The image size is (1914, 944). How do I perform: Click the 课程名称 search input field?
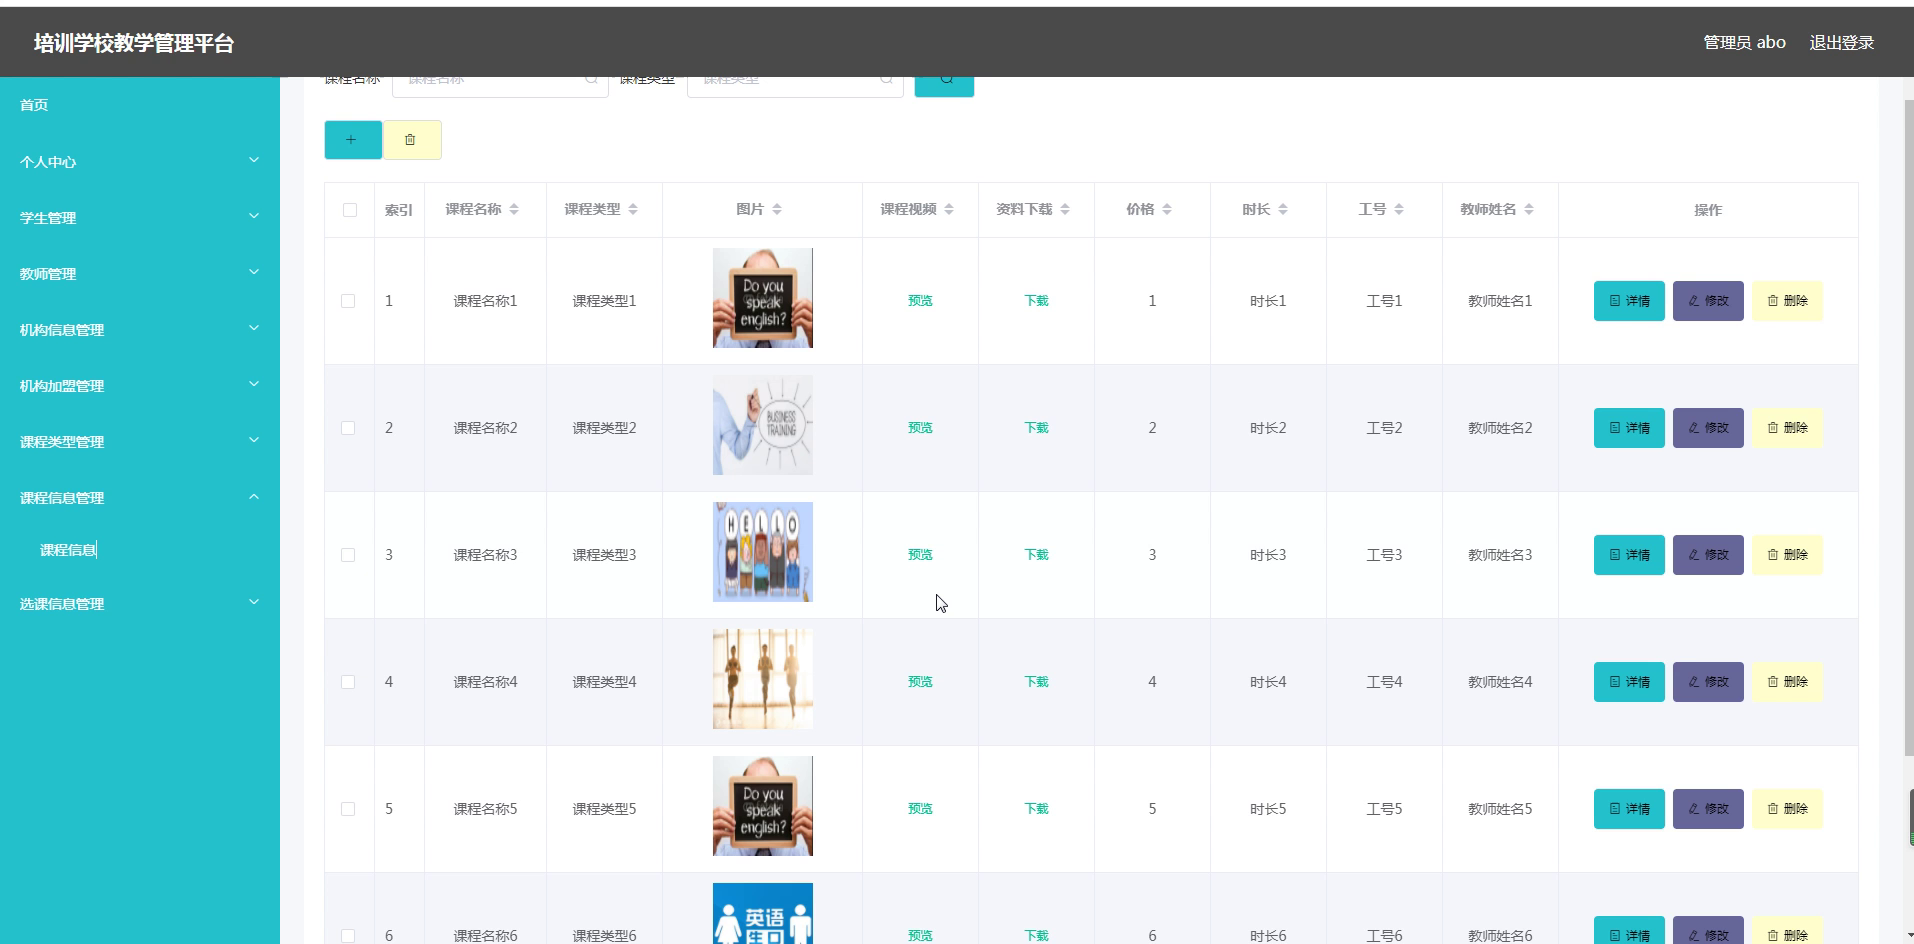point(500,87)
